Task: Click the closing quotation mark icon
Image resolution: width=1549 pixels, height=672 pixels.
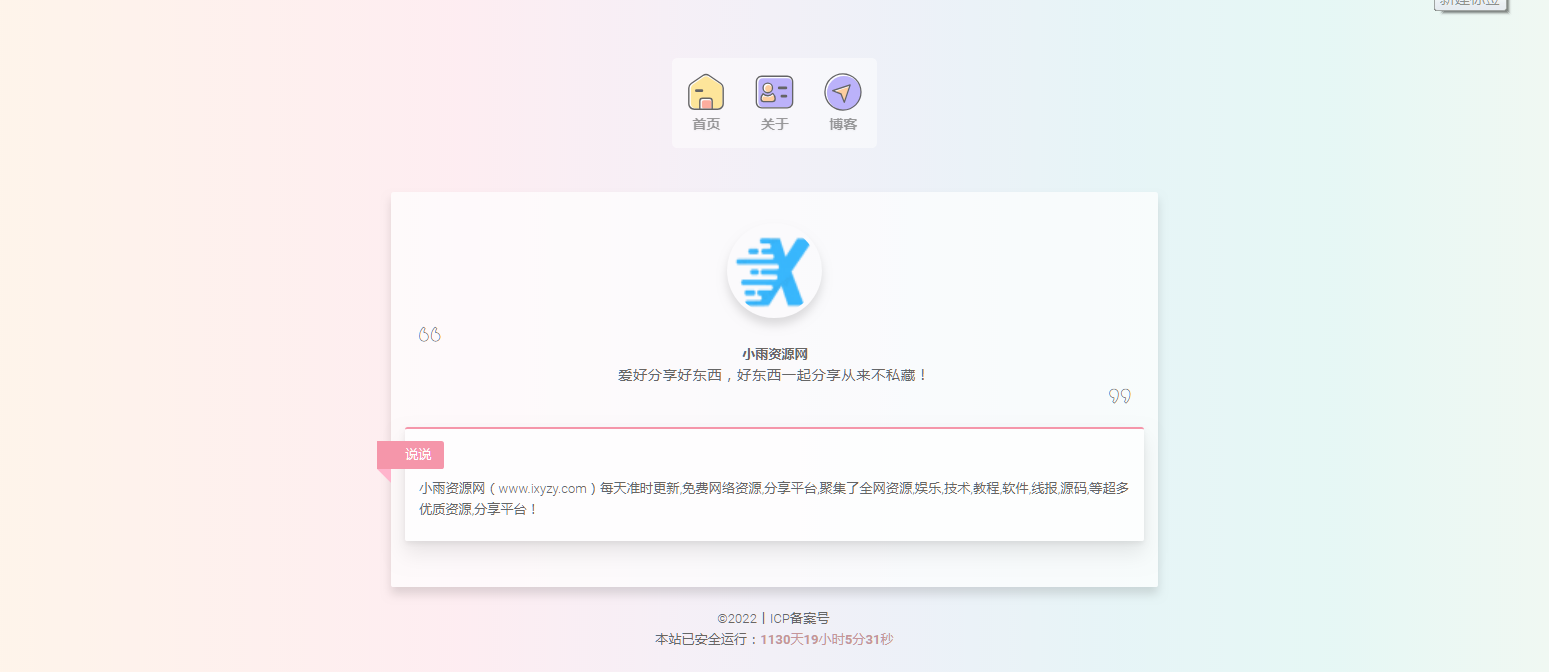Action: click(x=1119, y=396)
